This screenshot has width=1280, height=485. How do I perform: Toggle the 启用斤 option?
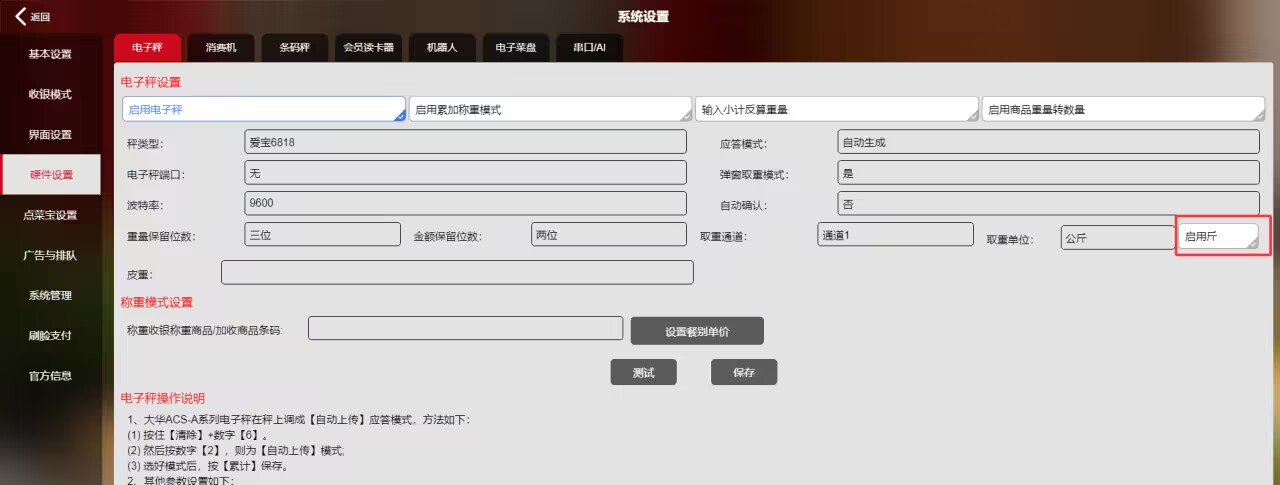pos(1217,237)
